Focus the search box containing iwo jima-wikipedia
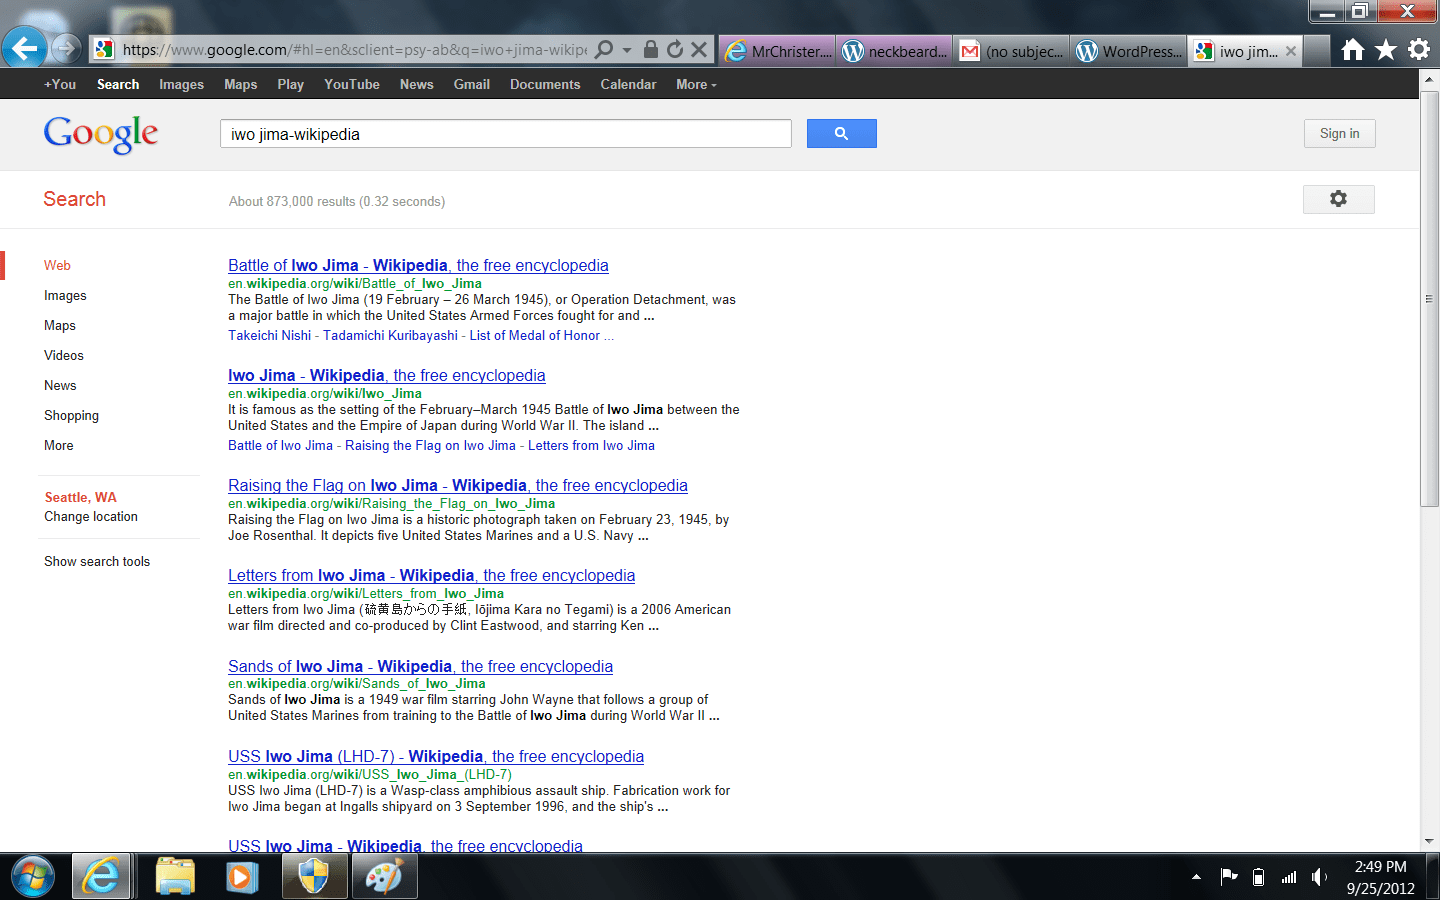Viewport: 1440px width, 900px height. pos(505,134)
